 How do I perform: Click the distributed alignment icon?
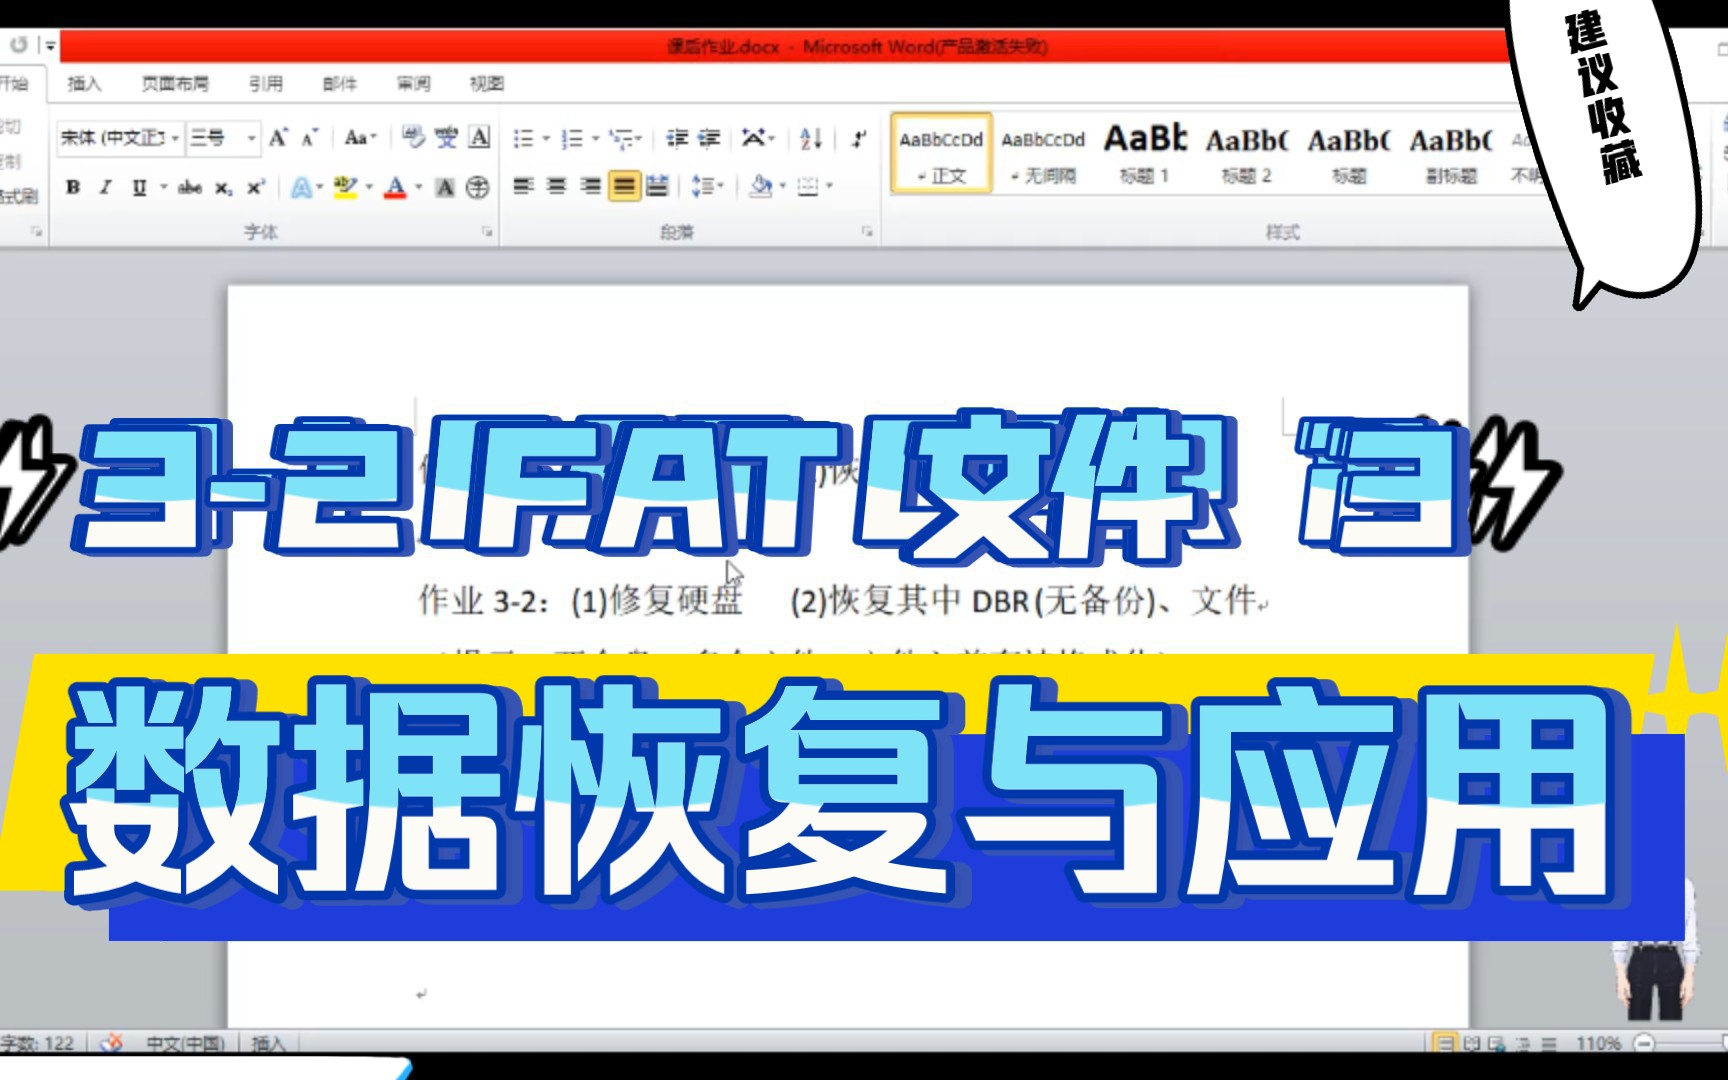click(x=657, y=186)
